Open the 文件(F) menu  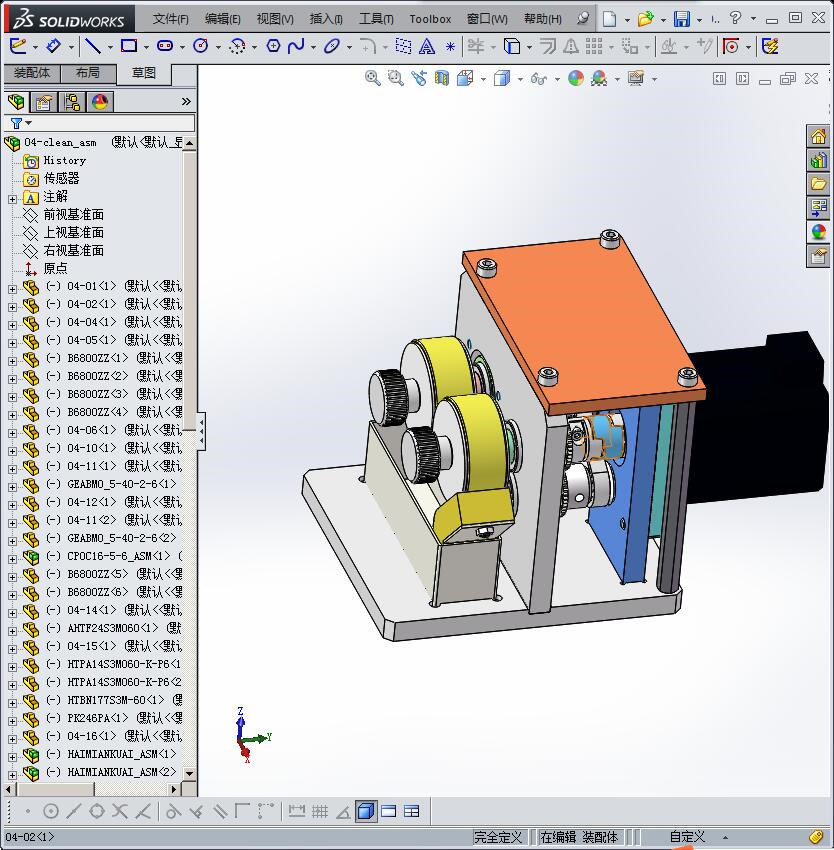(x=170, y=19)
